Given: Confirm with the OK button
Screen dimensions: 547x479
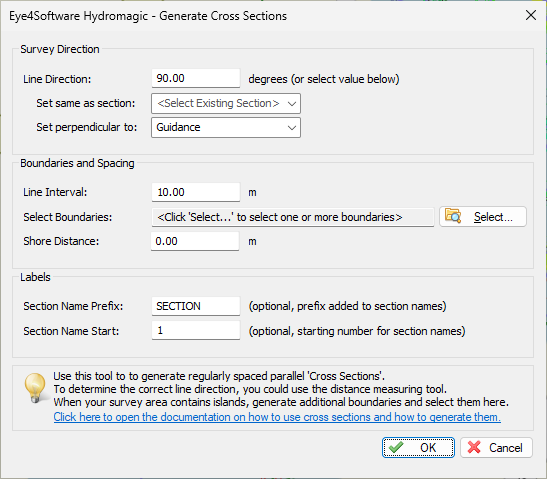Looking at the screenshot, I should [x=418, y=447].
